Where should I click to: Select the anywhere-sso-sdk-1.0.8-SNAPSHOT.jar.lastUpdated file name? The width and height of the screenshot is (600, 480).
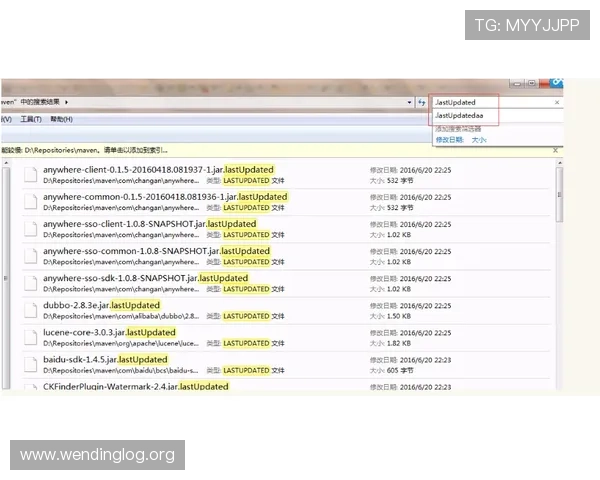[145, 278]
